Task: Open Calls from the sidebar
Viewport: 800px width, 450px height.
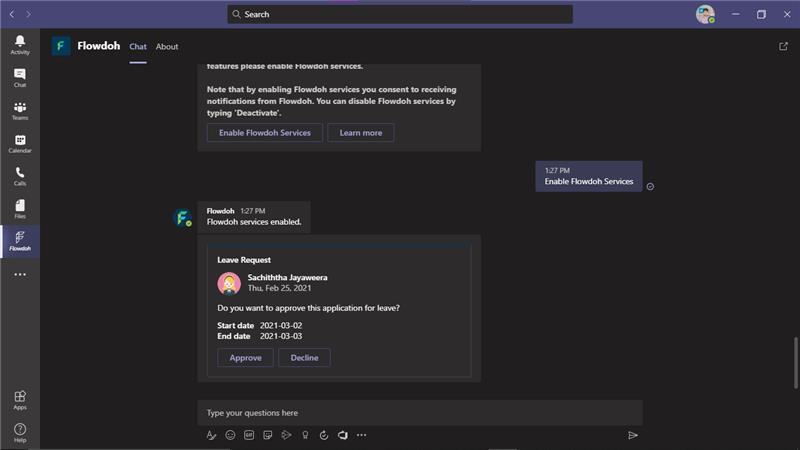Action: pyautogui.click(x=20, y=176)
